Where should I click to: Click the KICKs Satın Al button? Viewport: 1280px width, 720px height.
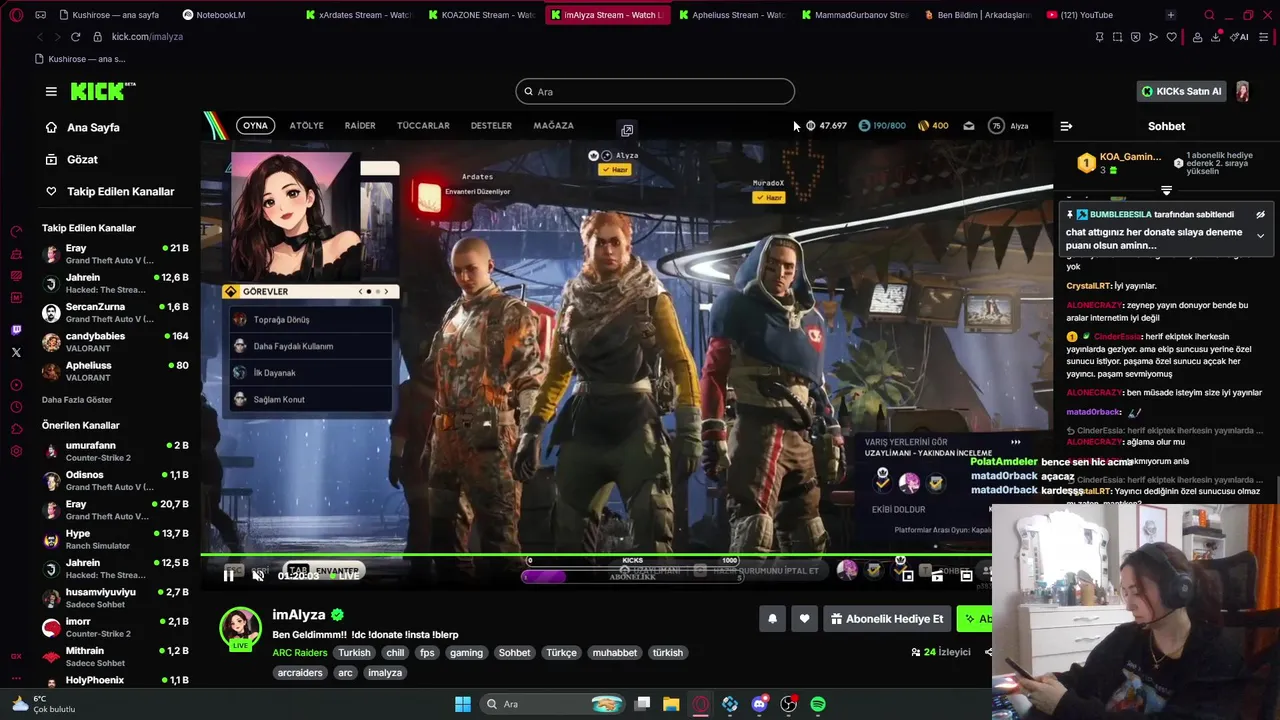[x=1181, y=91]
